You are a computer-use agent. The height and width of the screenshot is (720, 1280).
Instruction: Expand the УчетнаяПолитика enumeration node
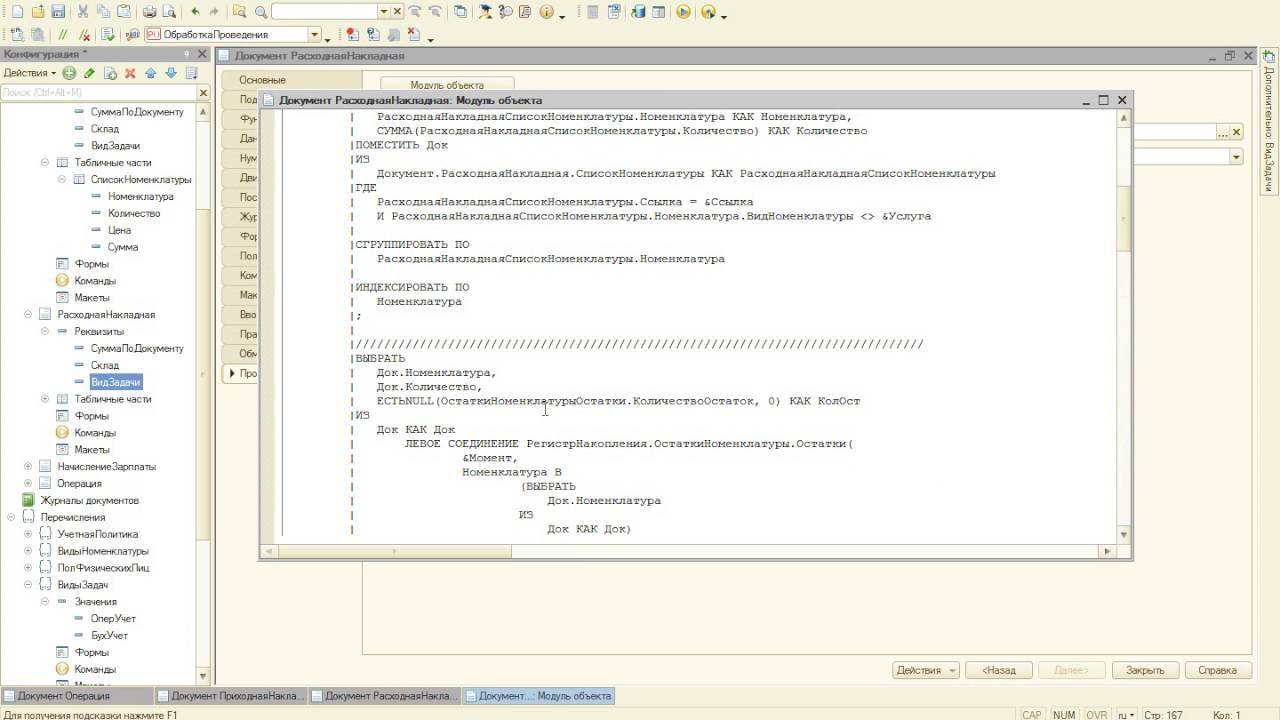click(28, 534)
